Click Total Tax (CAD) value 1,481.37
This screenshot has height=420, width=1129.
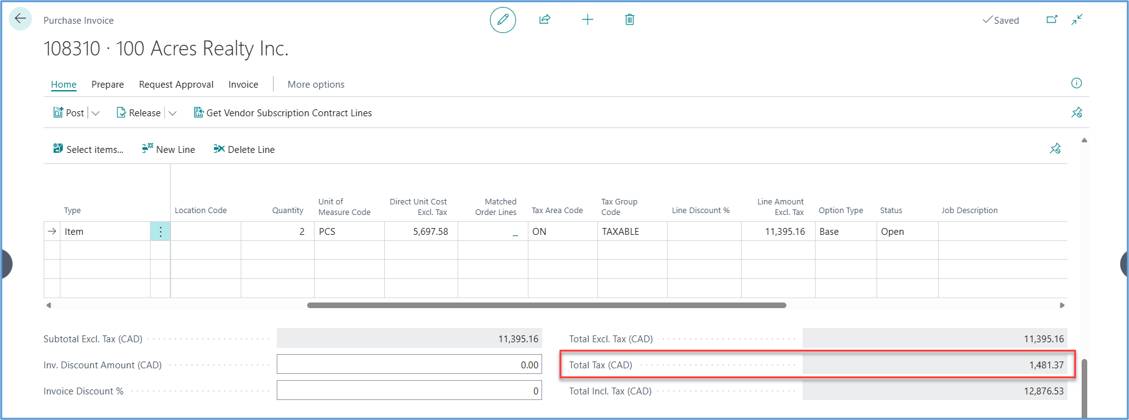pos(935,365)
